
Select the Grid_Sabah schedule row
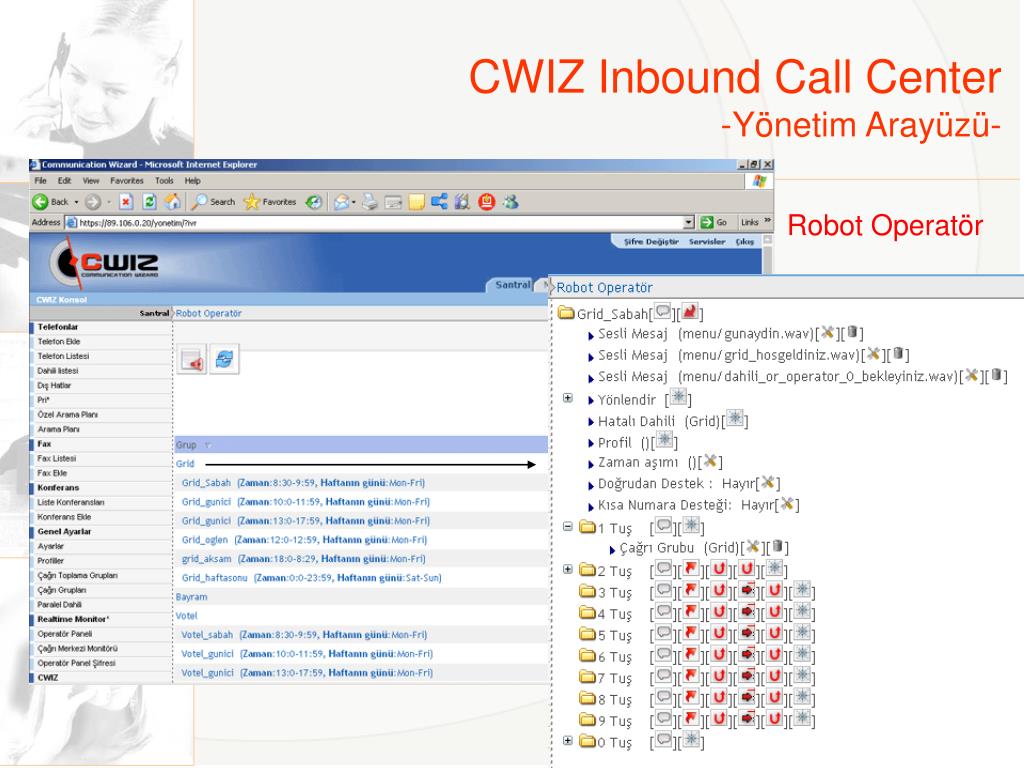point(360,483)
